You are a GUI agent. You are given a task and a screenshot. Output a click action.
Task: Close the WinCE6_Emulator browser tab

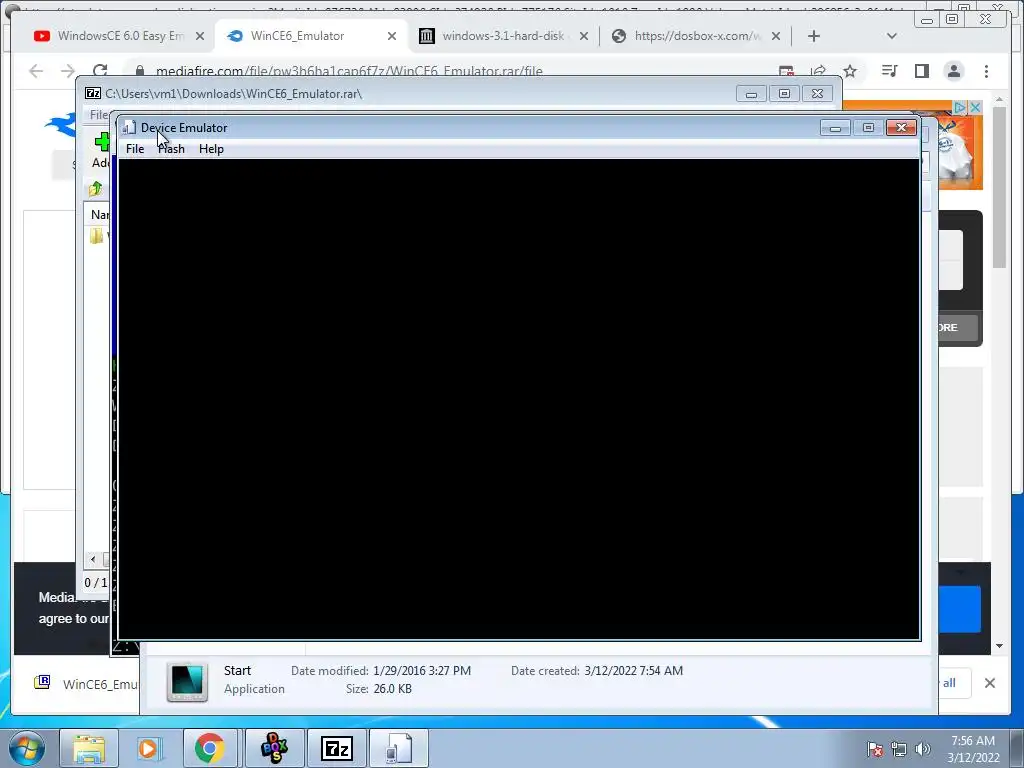pyautogui.click(x=392, y=36)
